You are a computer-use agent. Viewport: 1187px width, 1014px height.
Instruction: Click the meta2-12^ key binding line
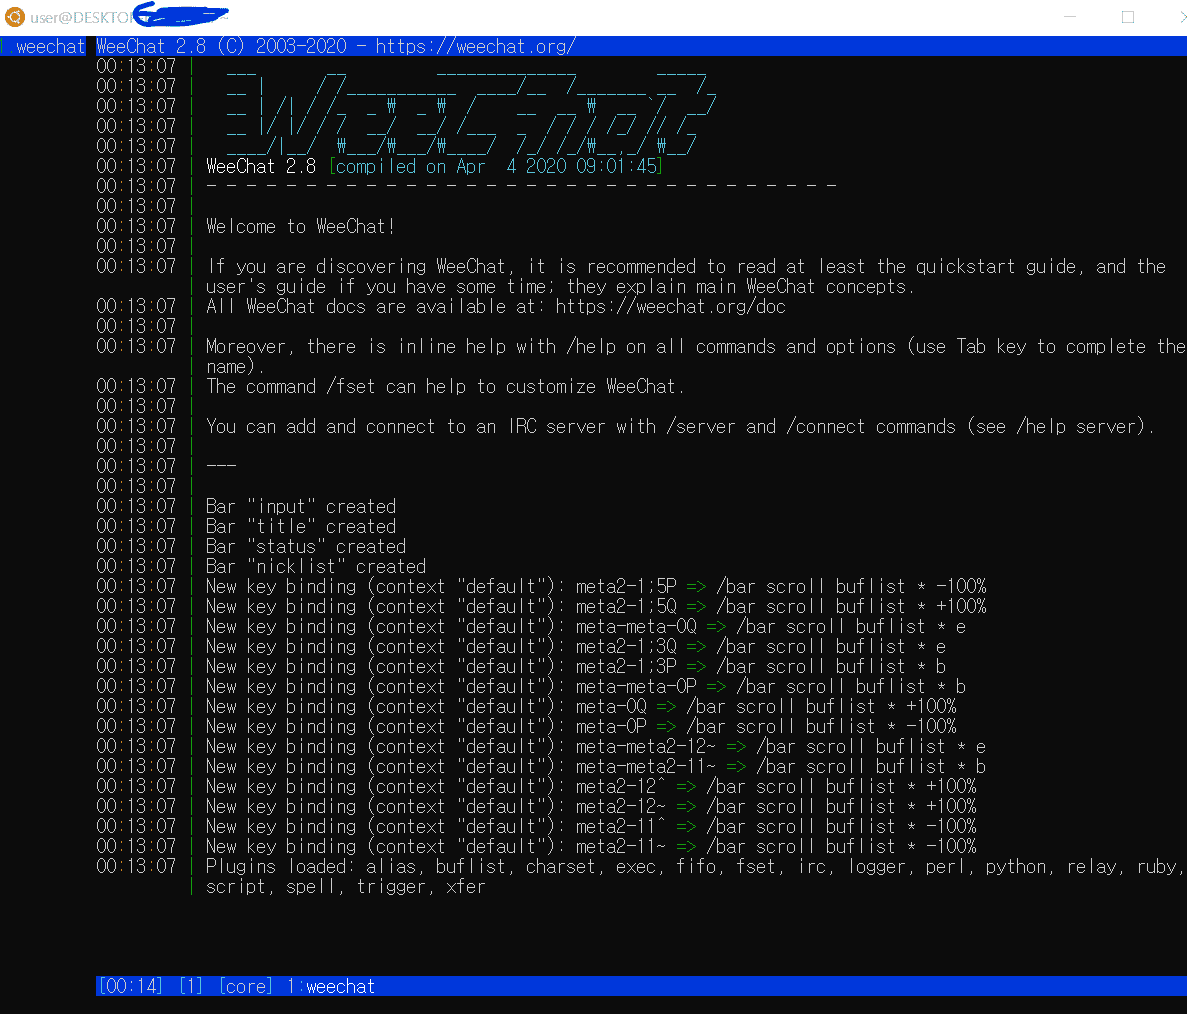point(591,787)
